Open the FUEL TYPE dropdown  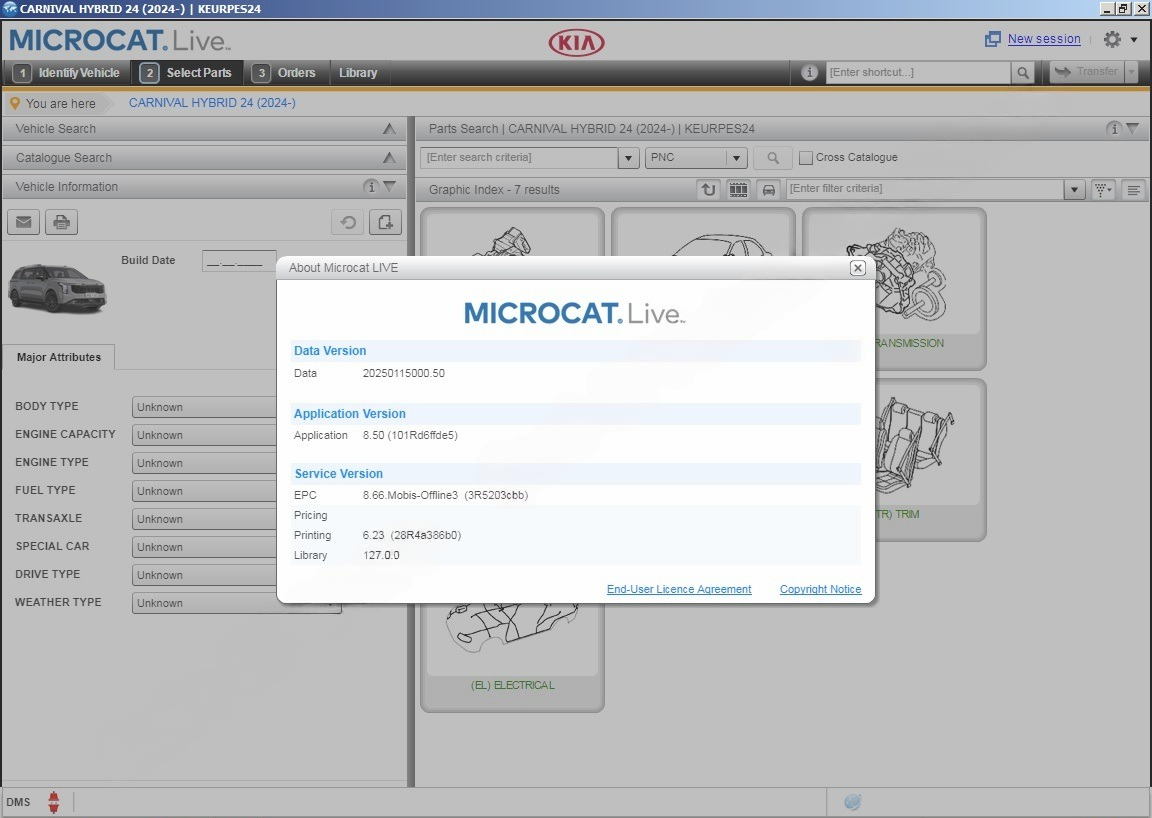click(x=204, y=491)
